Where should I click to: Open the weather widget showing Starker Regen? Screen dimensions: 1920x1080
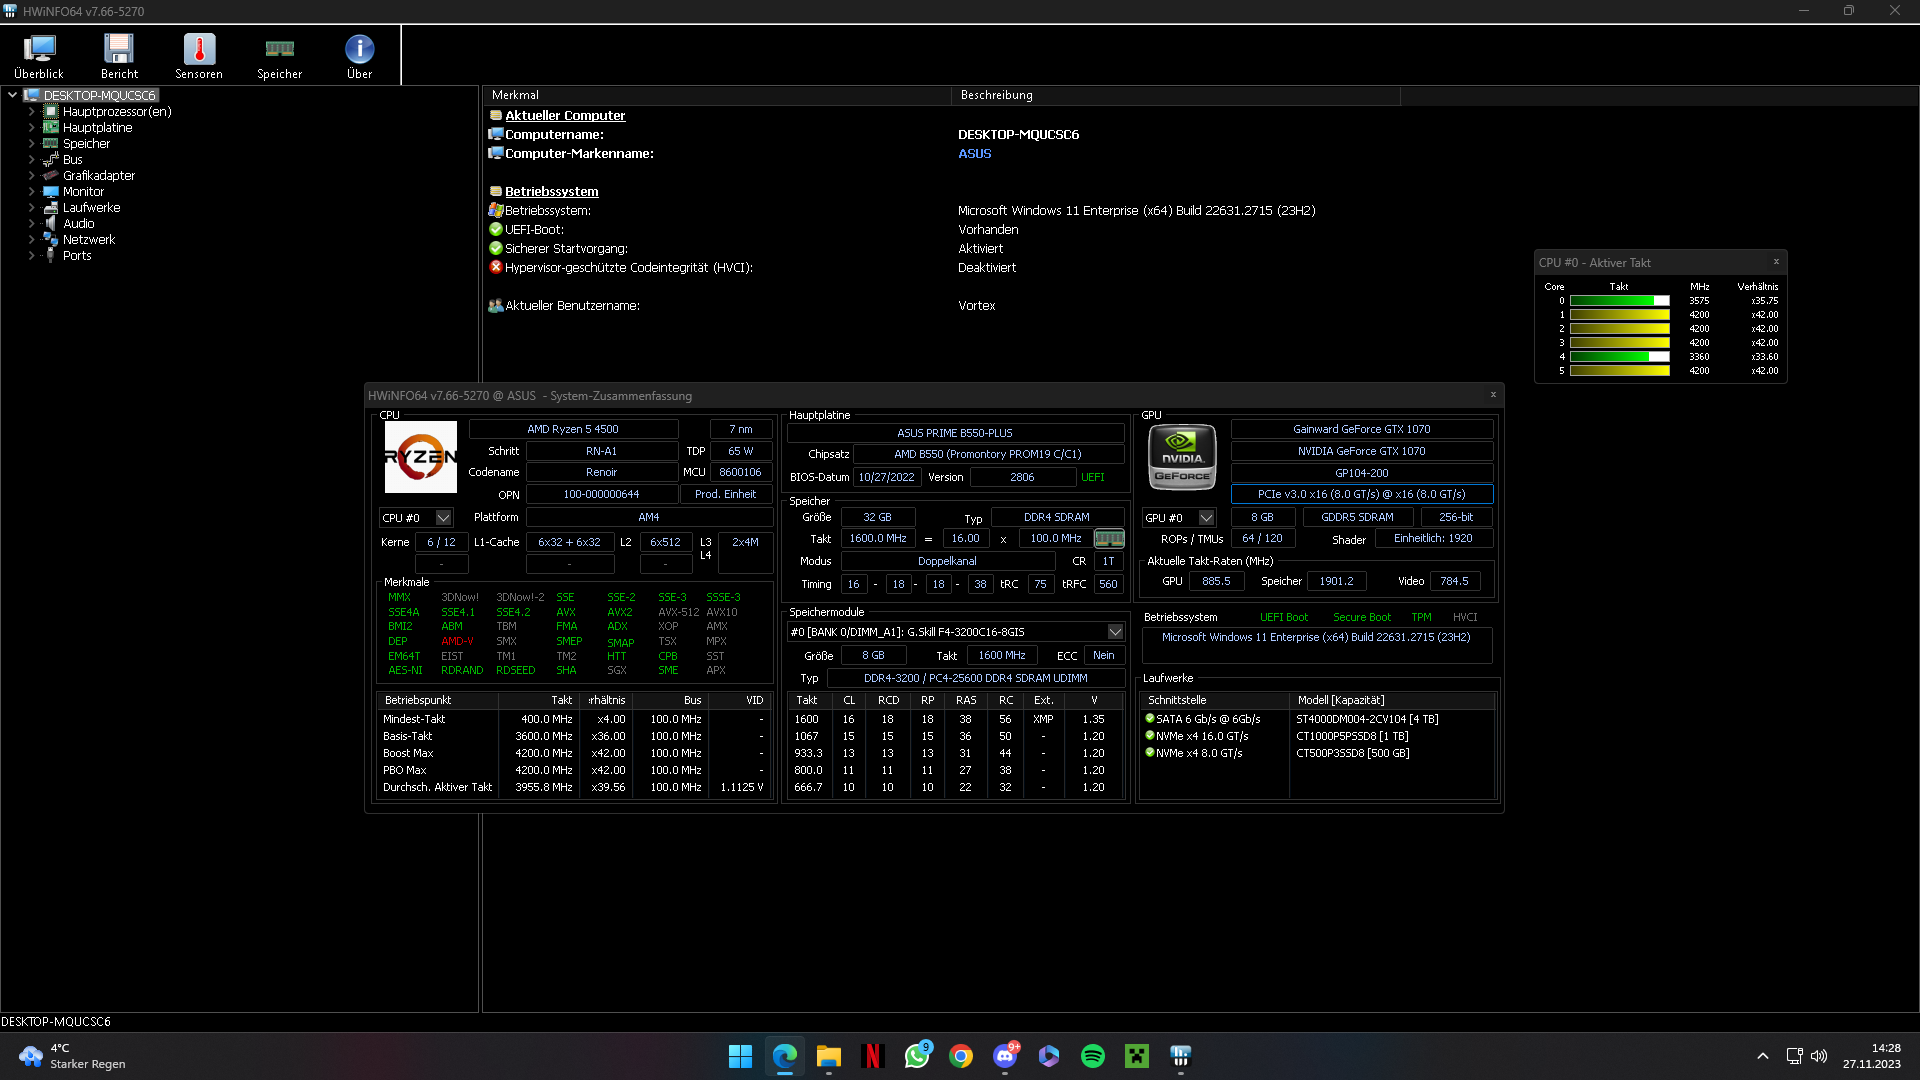tap(72, 1056)
